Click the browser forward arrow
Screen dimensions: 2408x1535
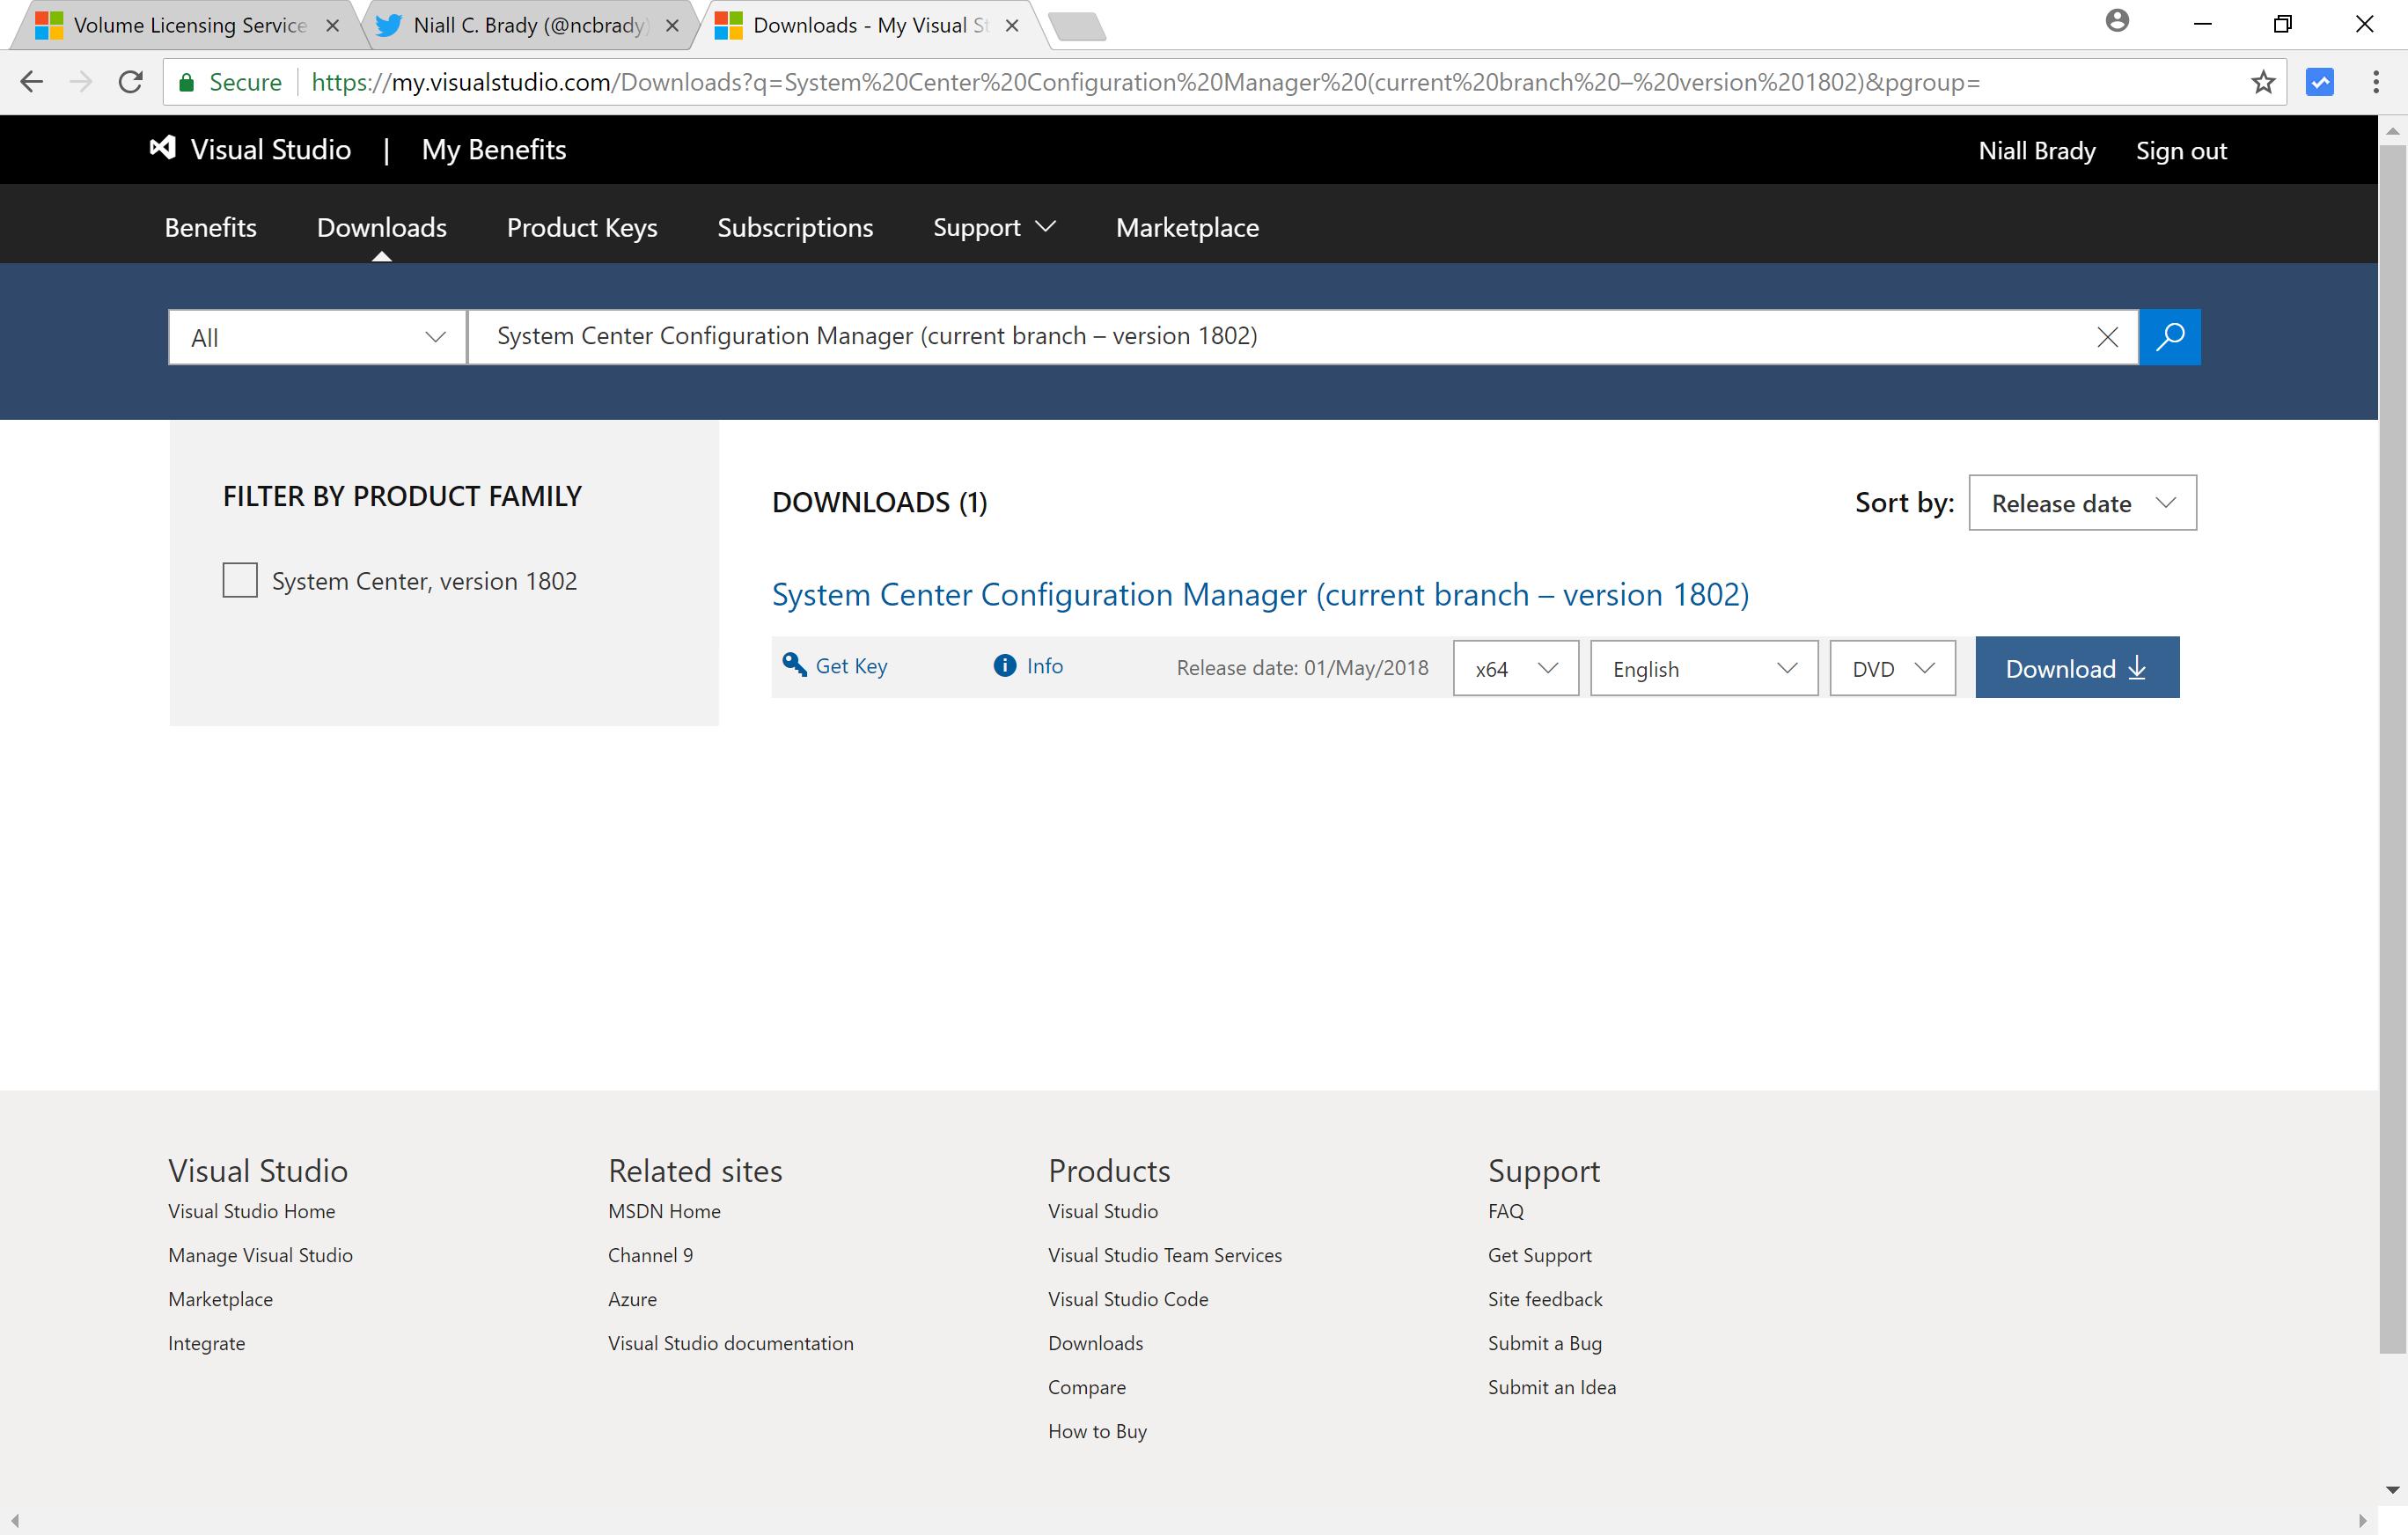point(81,82)
